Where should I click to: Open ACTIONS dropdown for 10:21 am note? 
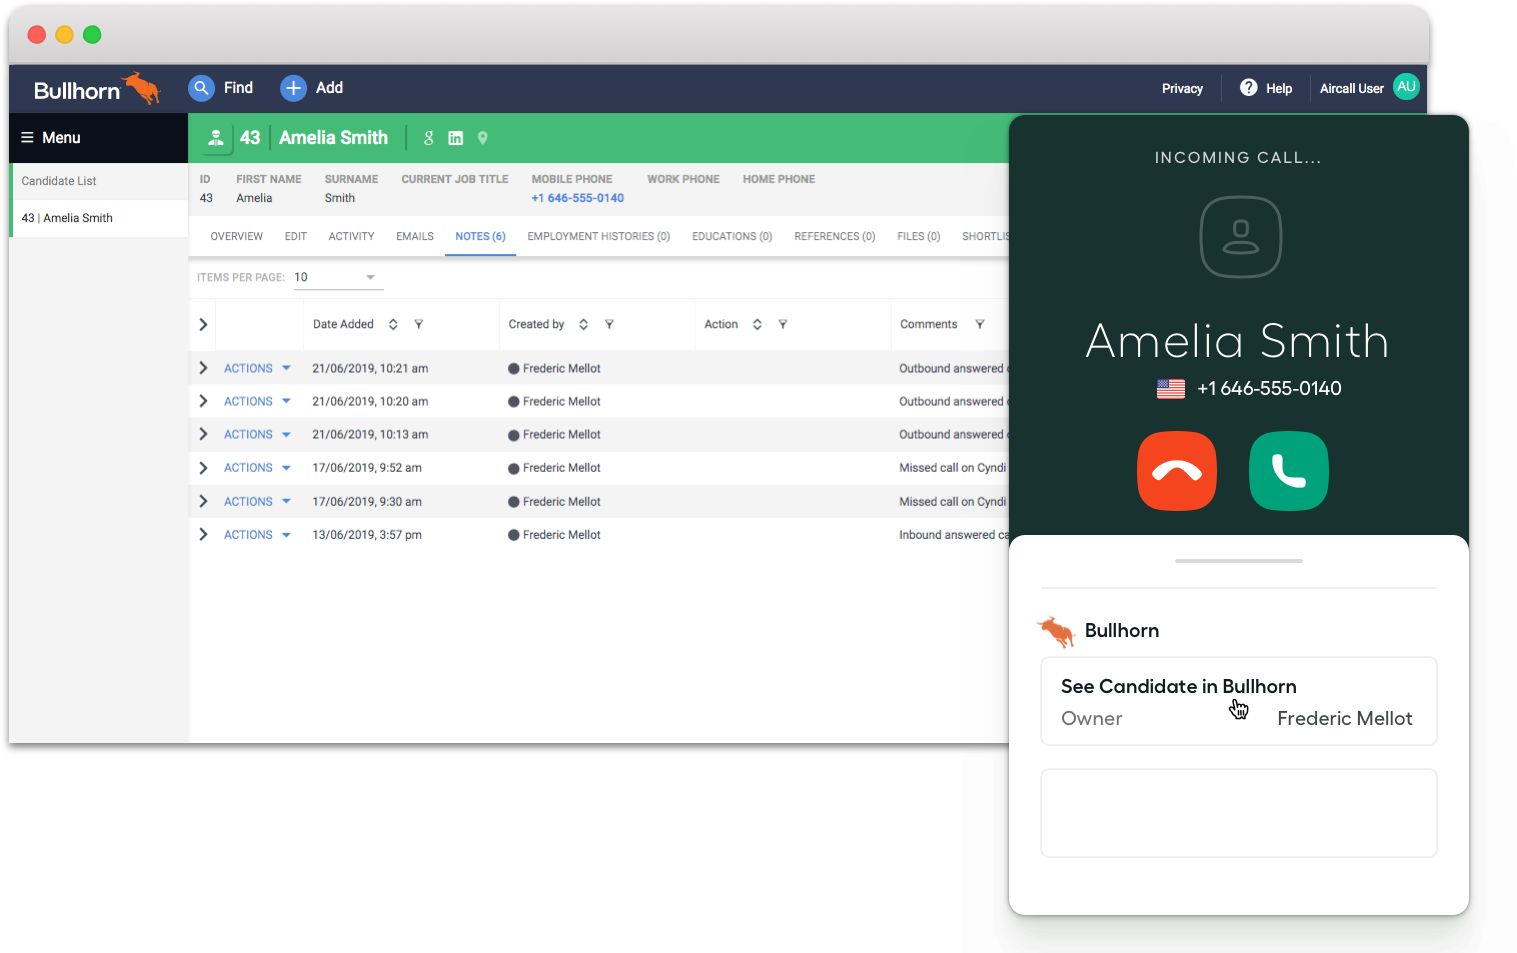tap(257, 368)
